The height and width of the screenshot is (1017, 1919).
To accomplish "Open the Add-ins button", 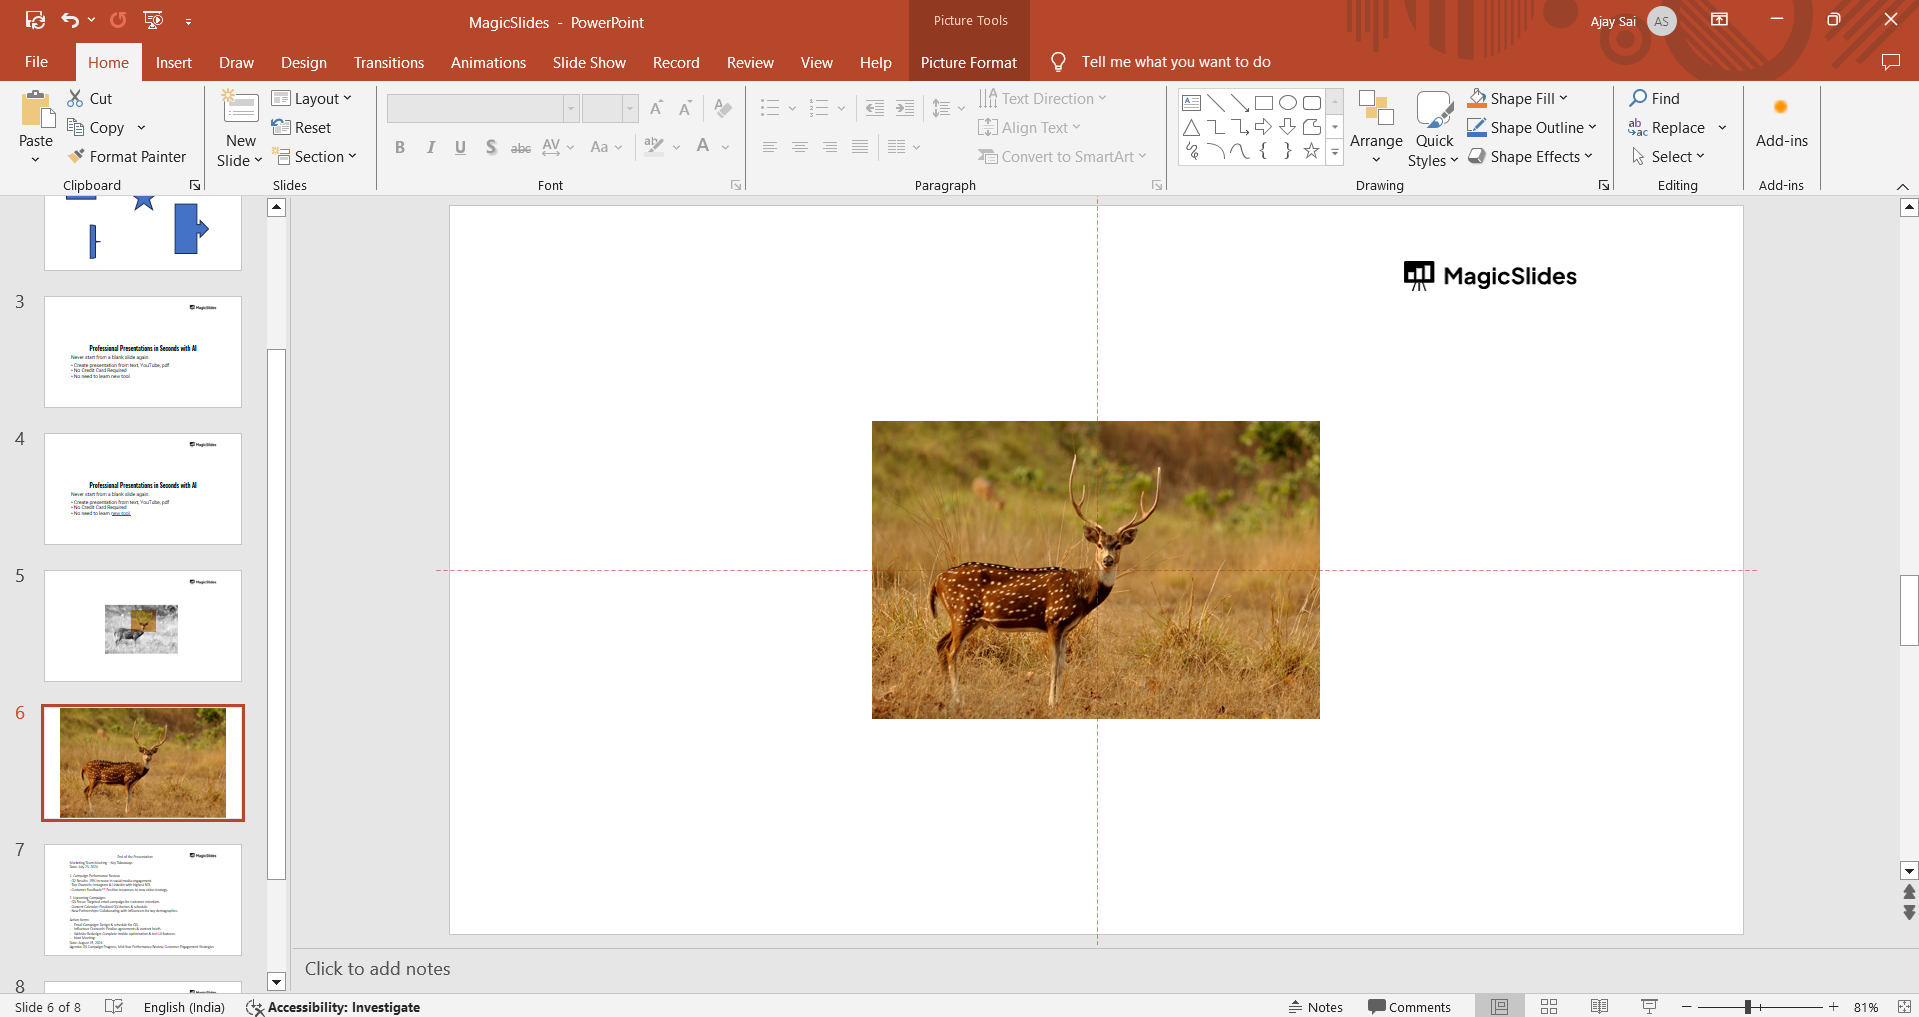I will pyautogui.click(x=1781, y=123).
